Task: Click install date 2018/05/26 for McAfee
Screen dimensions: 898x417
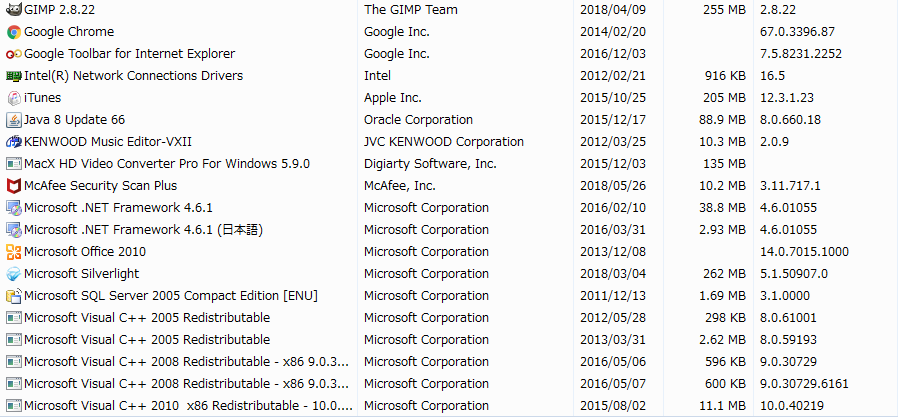Action: (x=611, y=186)
